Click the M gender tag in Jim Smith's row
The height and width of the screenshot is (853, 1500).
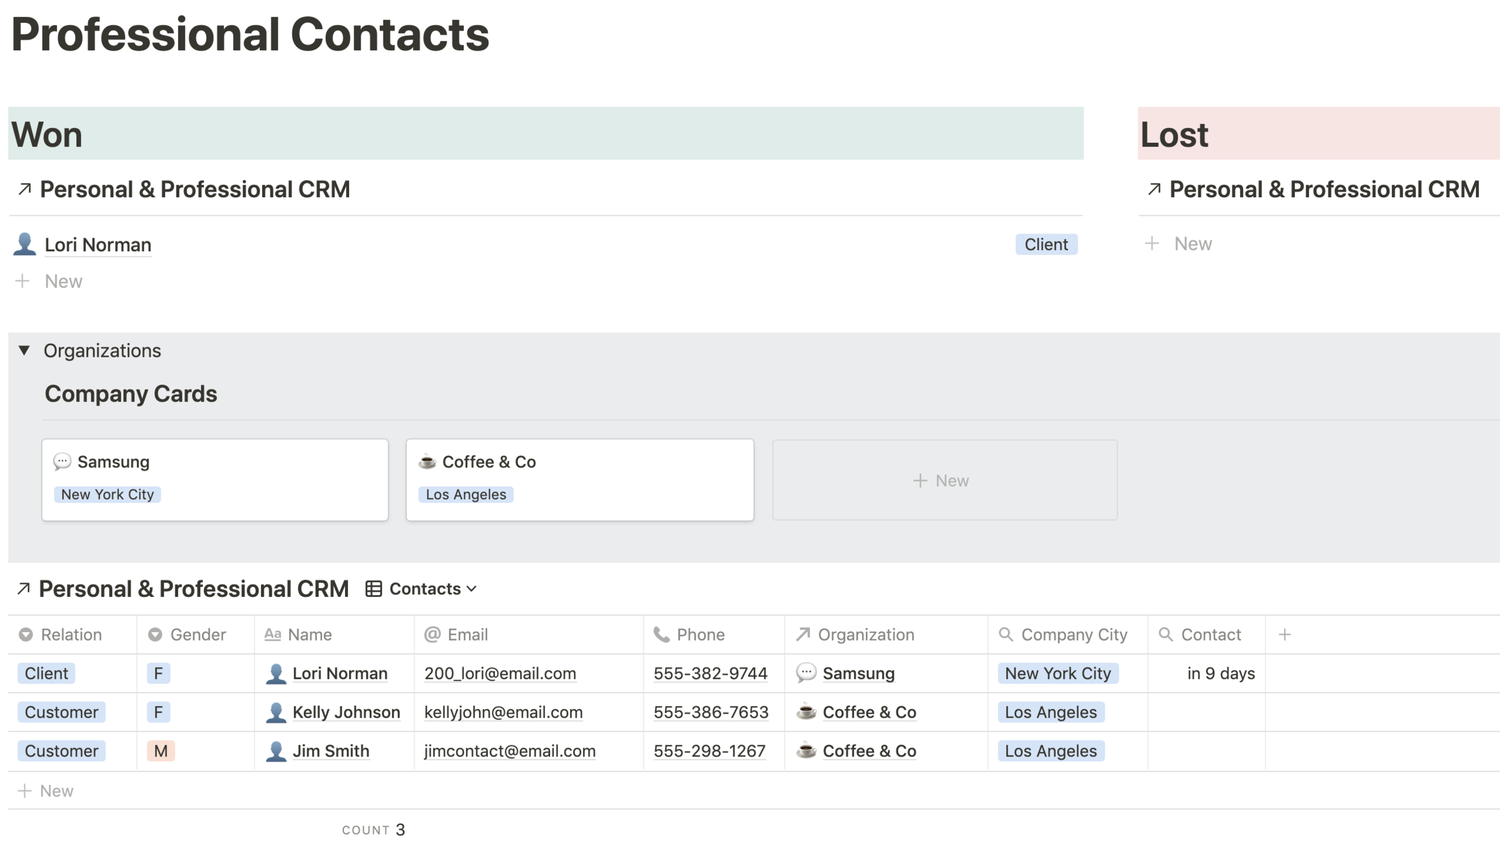[160, 751]
